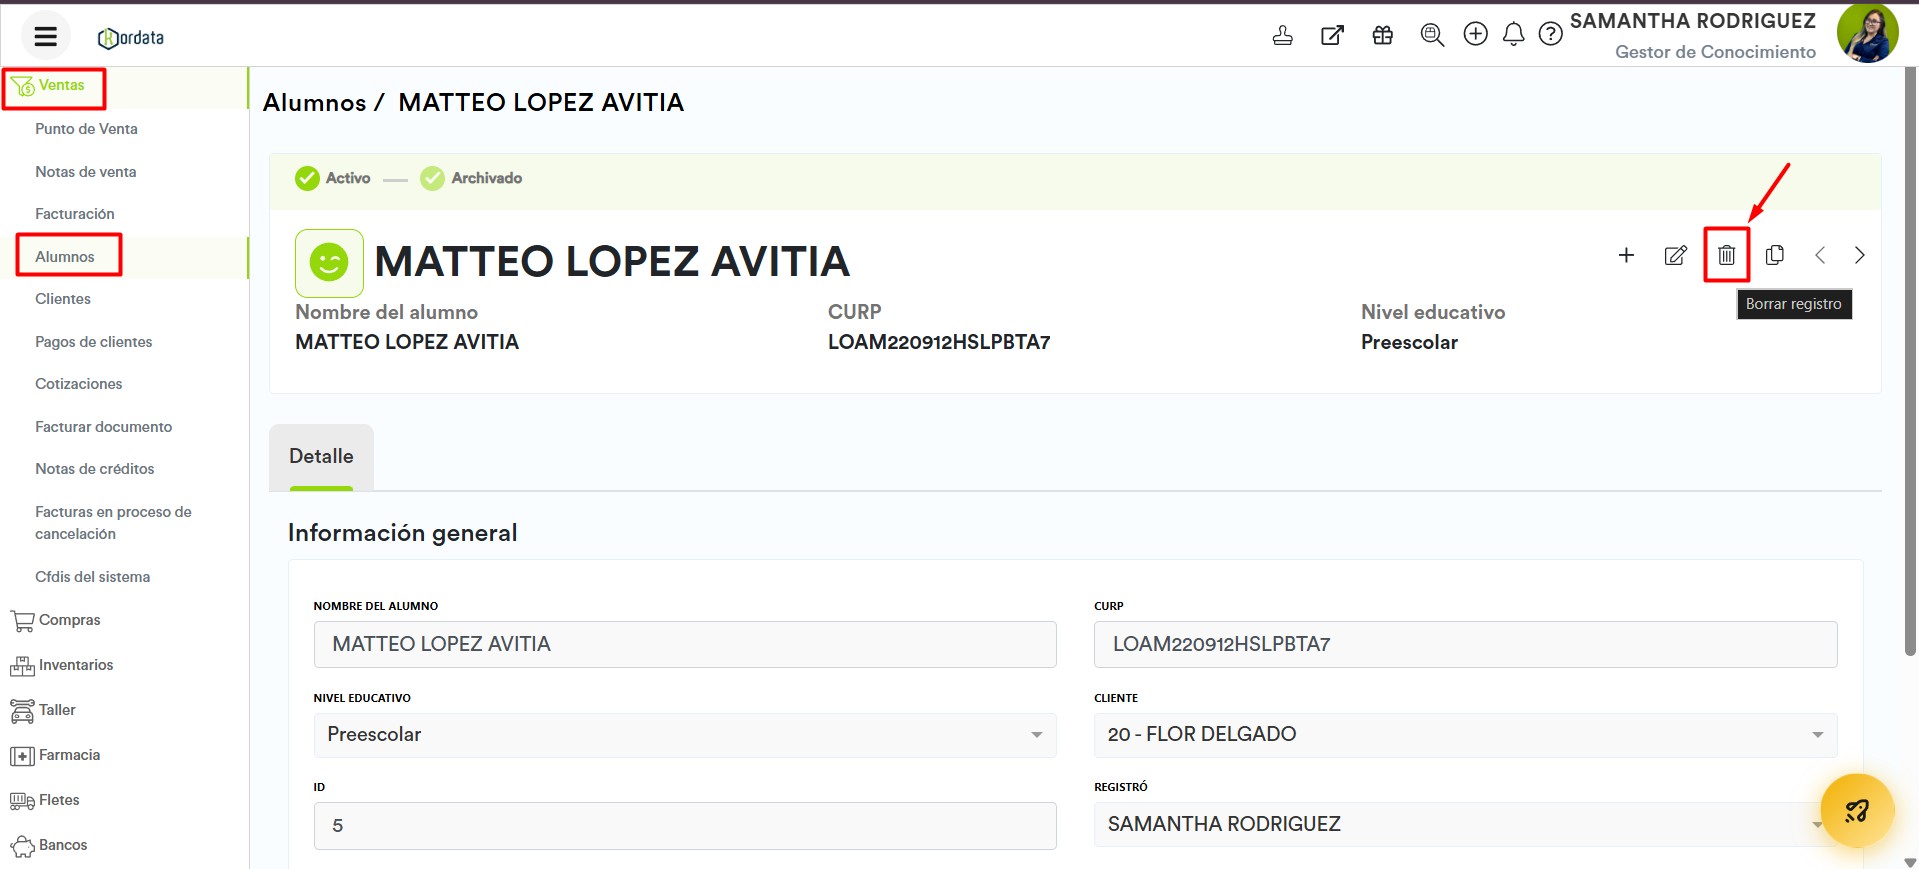Open the external link icon
This screenshot has width=1919, height=869.
pos(1332,35)
